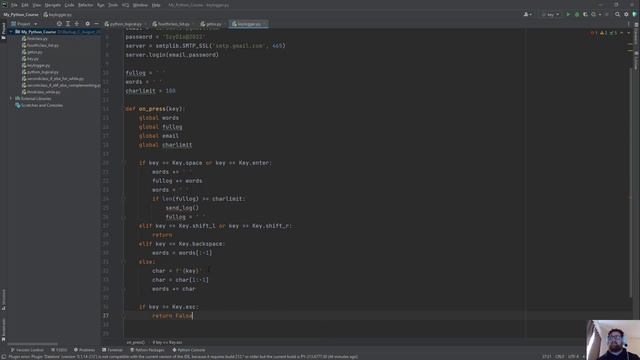The width and height of the screenshot is (640, 360).
Task: Open the VCS menu
Action: click(125, 5)
